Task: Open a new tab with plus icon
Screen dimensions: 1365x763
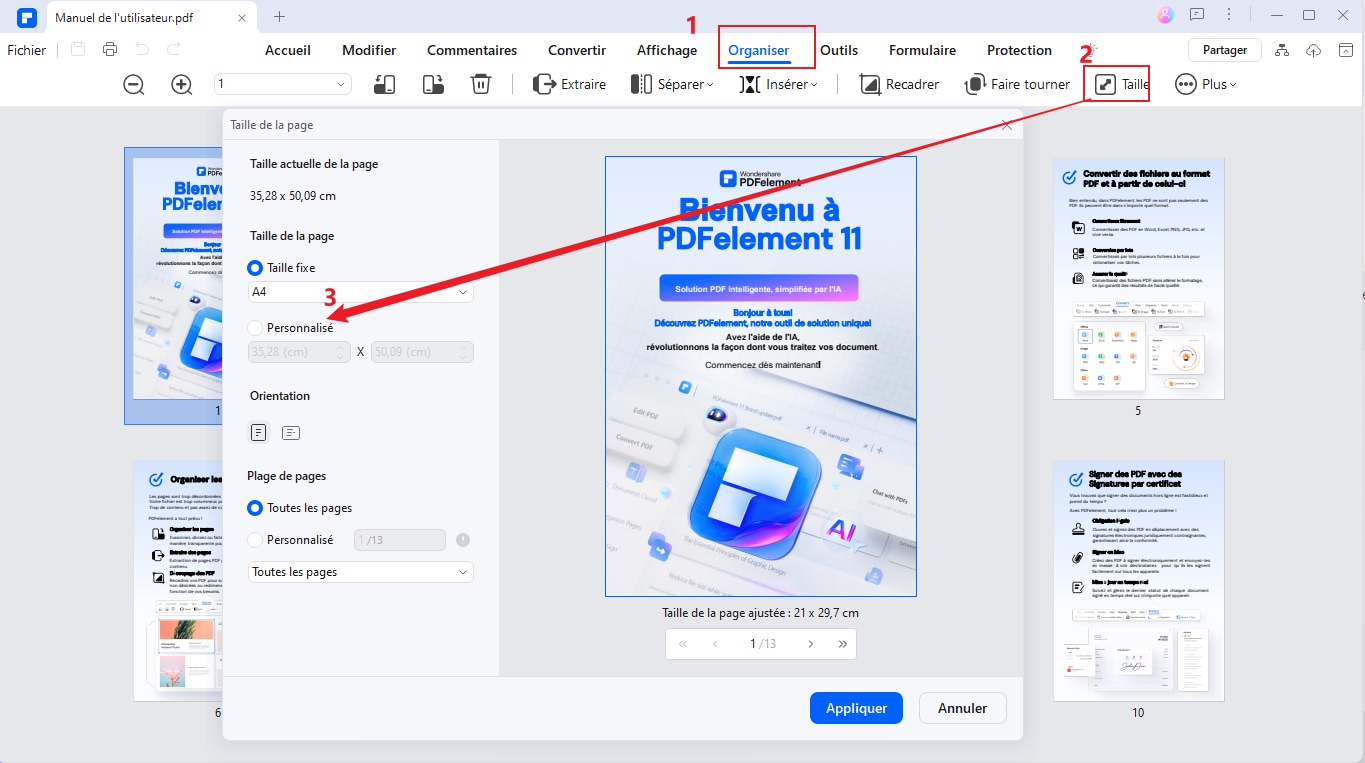Action: (279, 17)
